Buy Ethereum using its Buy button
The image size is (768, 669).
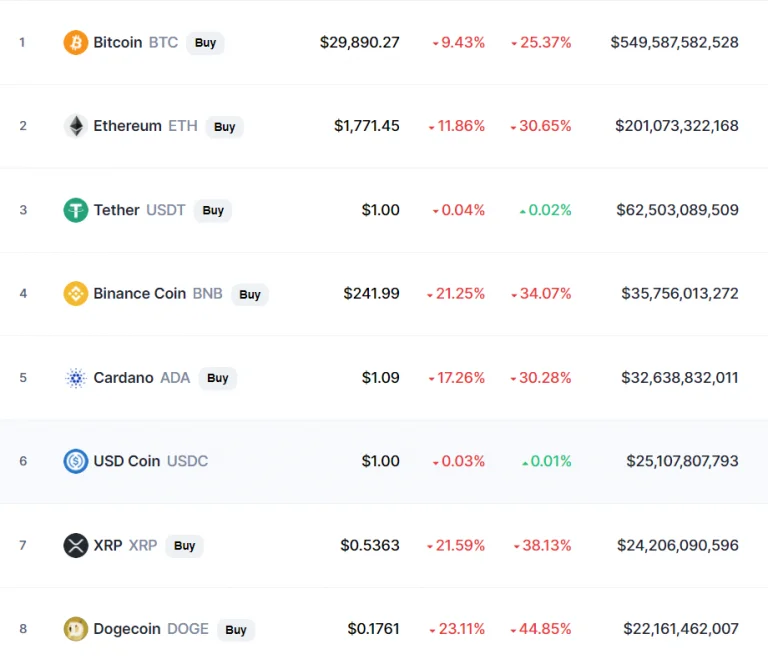coord(224,127)
